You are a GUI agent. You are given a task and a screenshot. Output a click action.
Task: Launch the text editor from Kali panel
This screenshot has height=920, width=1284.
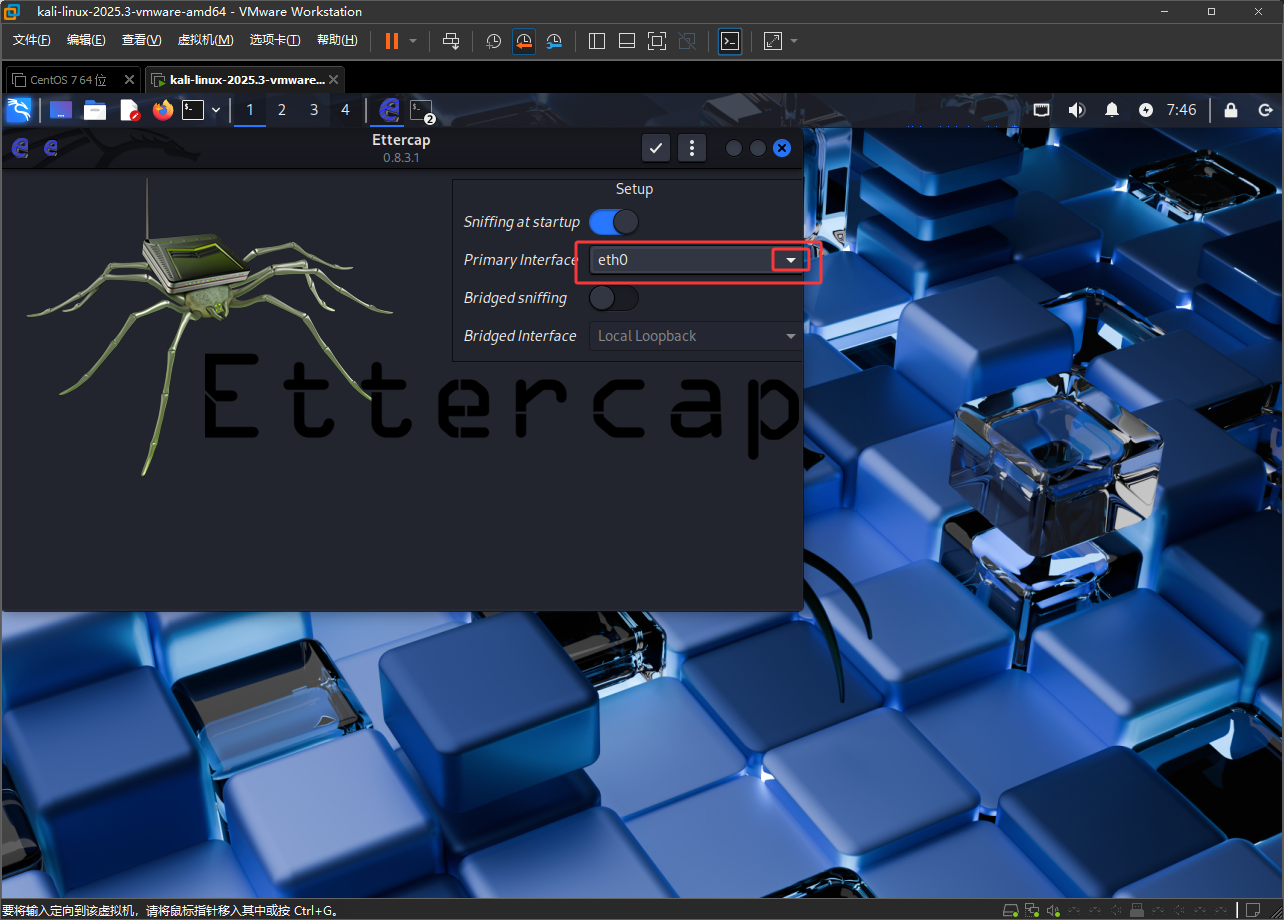point(129,110)
